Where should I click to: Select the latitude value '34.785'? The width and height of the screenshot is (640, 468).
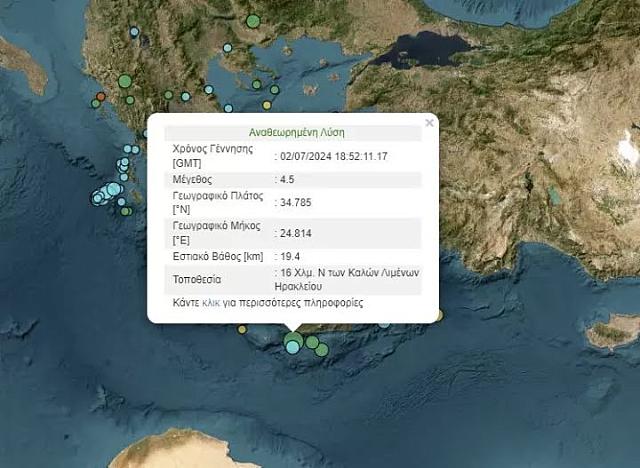tap(296, 202)
